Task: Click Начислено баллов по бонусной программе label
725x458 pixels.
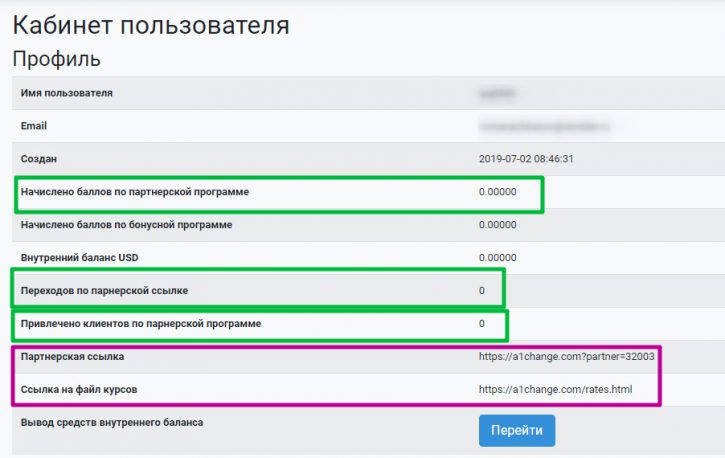Action: (x=126, y=225)
